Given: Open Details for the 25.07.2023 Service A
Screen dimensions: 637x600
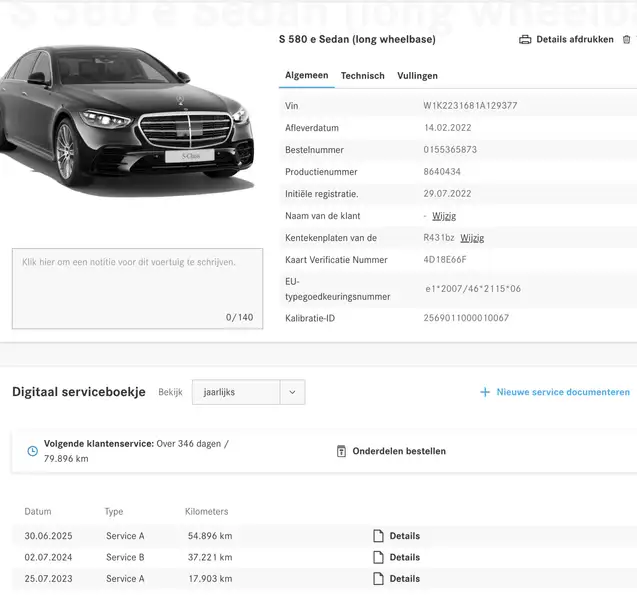Looking at the screenshot, I should pos(405,578).
